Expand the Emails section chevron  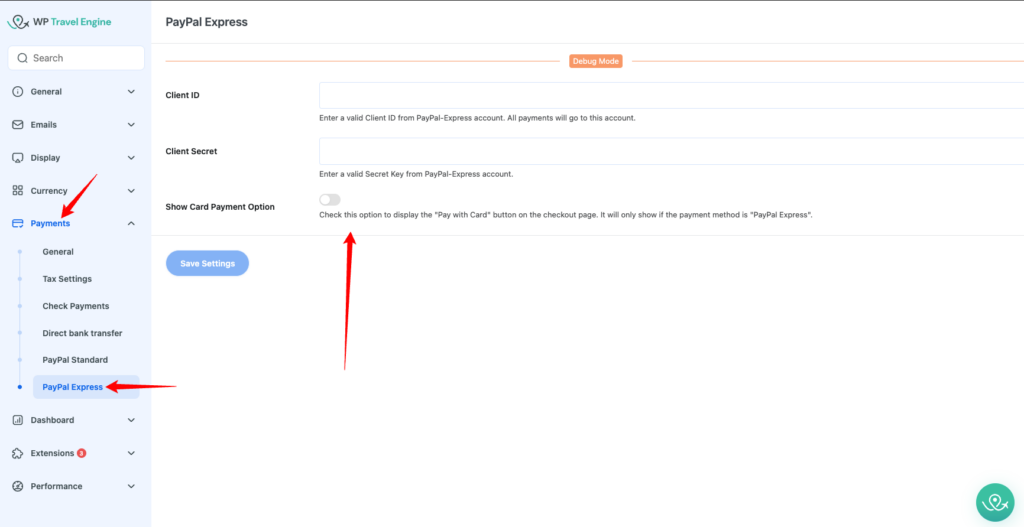(x=131, y=125)
